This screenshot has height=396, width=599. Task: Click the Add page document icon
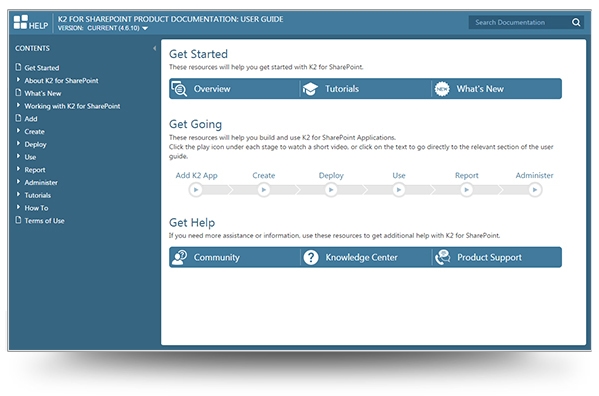click(18, 118)
